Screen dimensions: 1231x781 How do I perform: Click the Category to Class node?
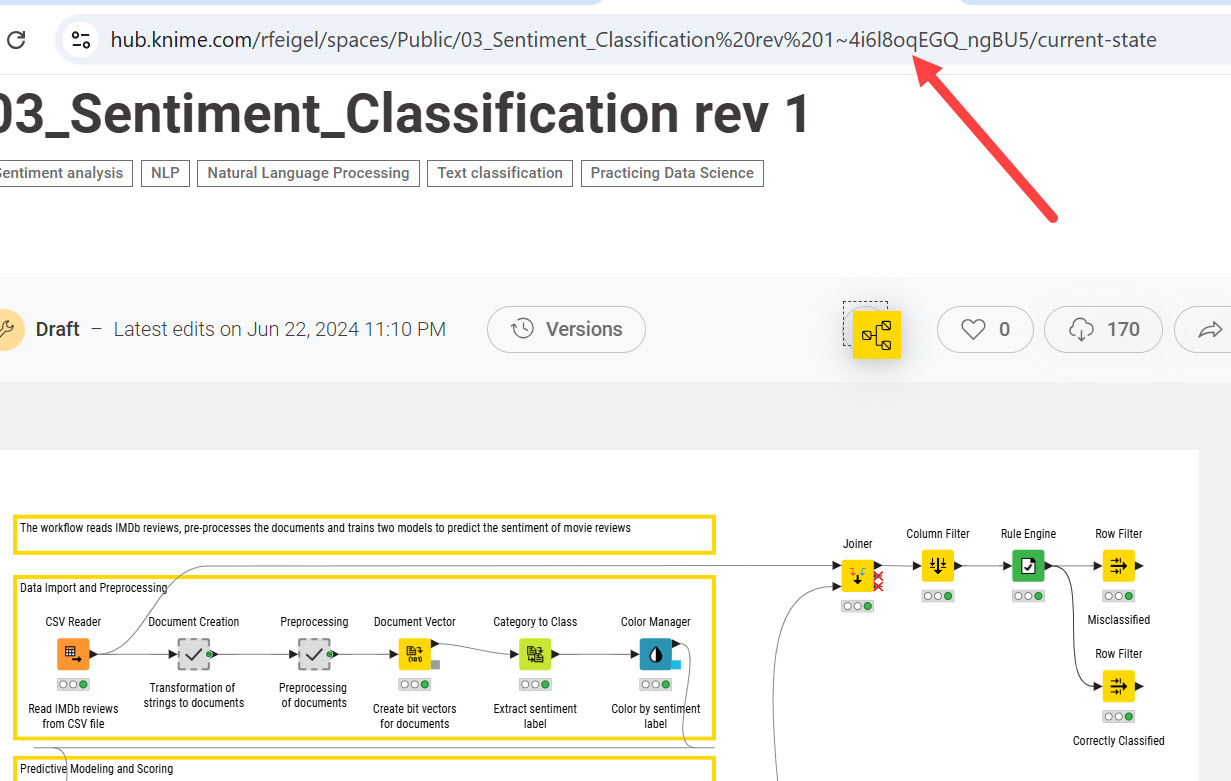coord(535,654)
